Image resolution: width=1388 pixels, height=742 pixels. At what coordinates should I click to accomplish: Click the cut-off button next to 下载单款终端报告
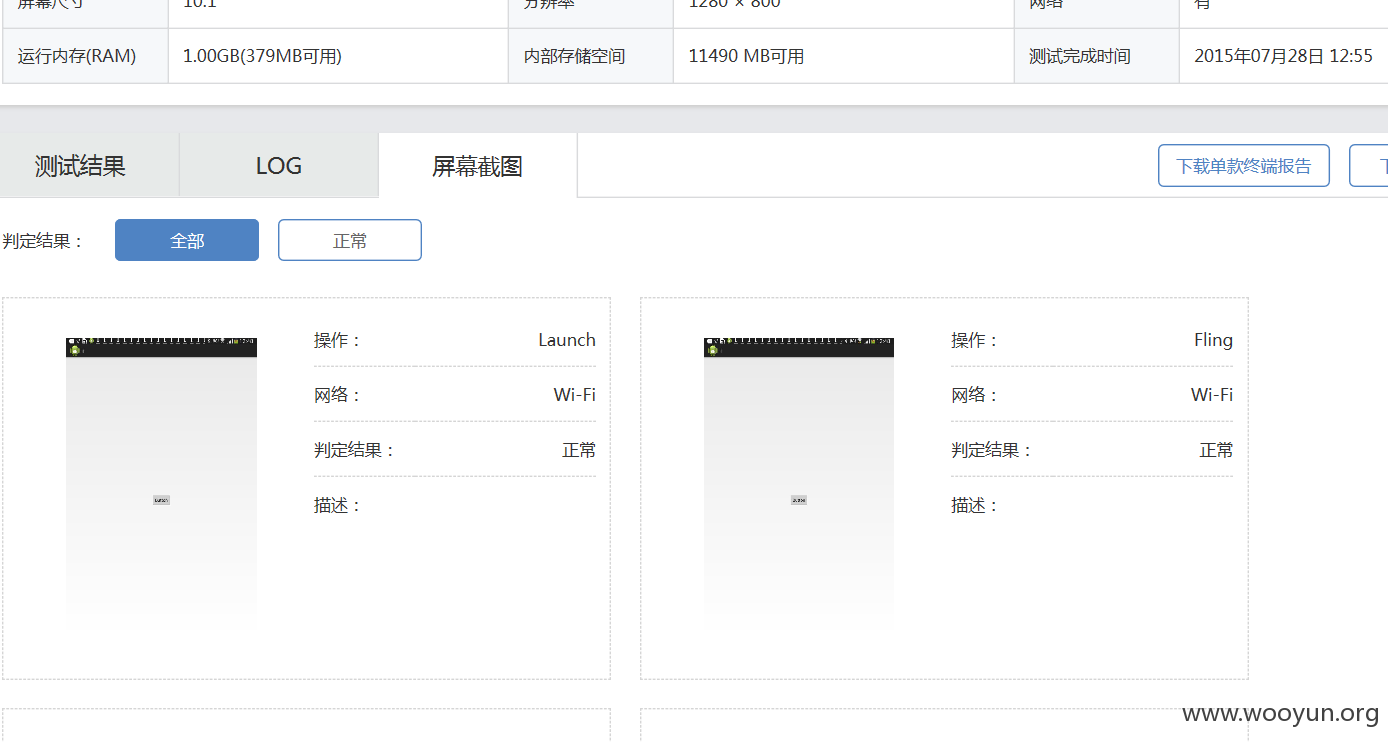[x=1369, y=165]
